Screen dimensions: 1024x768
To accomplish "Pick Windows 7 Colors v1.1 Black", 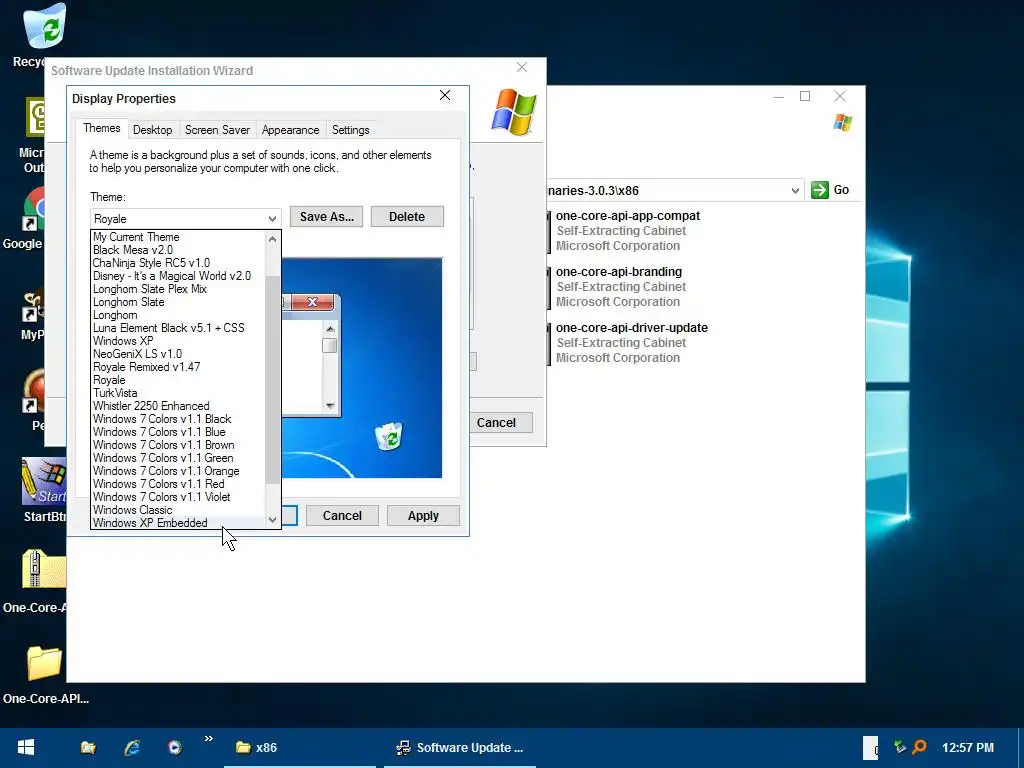I will click(x=178, y=419).
